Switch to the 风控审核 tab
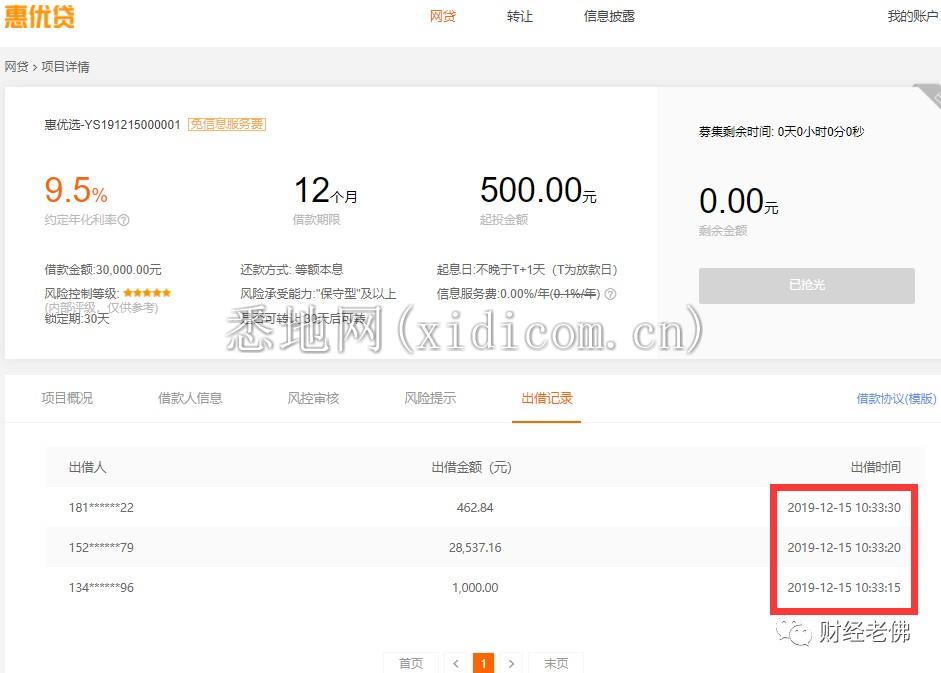Viewport: 941px width, 673px height. point(313,398)
